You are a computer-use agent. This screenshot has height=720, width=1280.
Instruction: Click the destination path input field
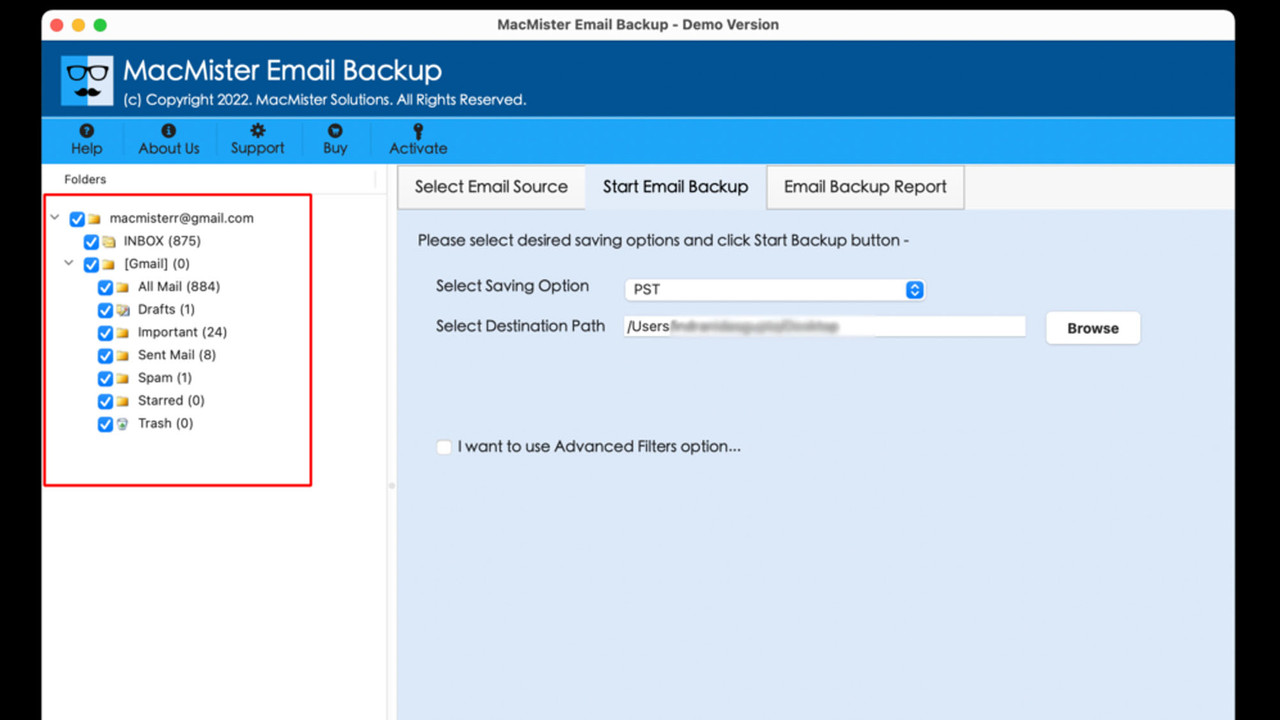pyautogui.click(x=825, y=326)
